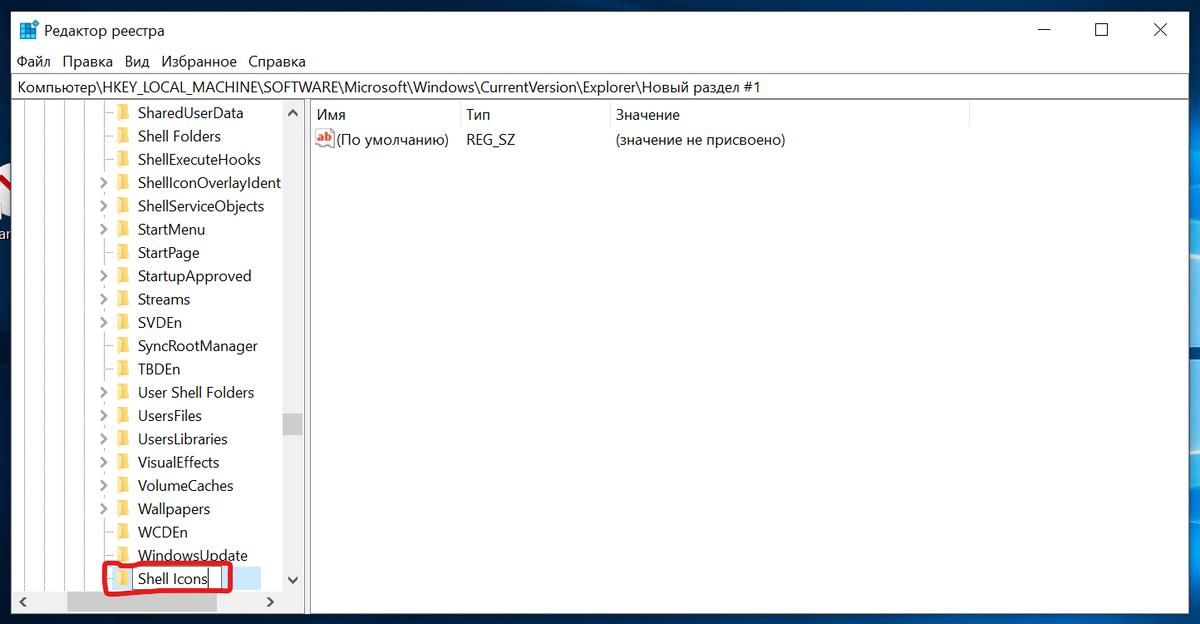This screenshot has width=1200, height=624.
Task: Expand the UsersFiles key
Action: pos(104,416)
